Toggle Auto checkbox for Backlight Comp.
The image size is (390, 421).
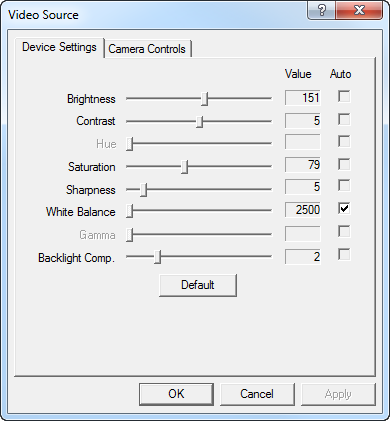[x=344, y=255]
